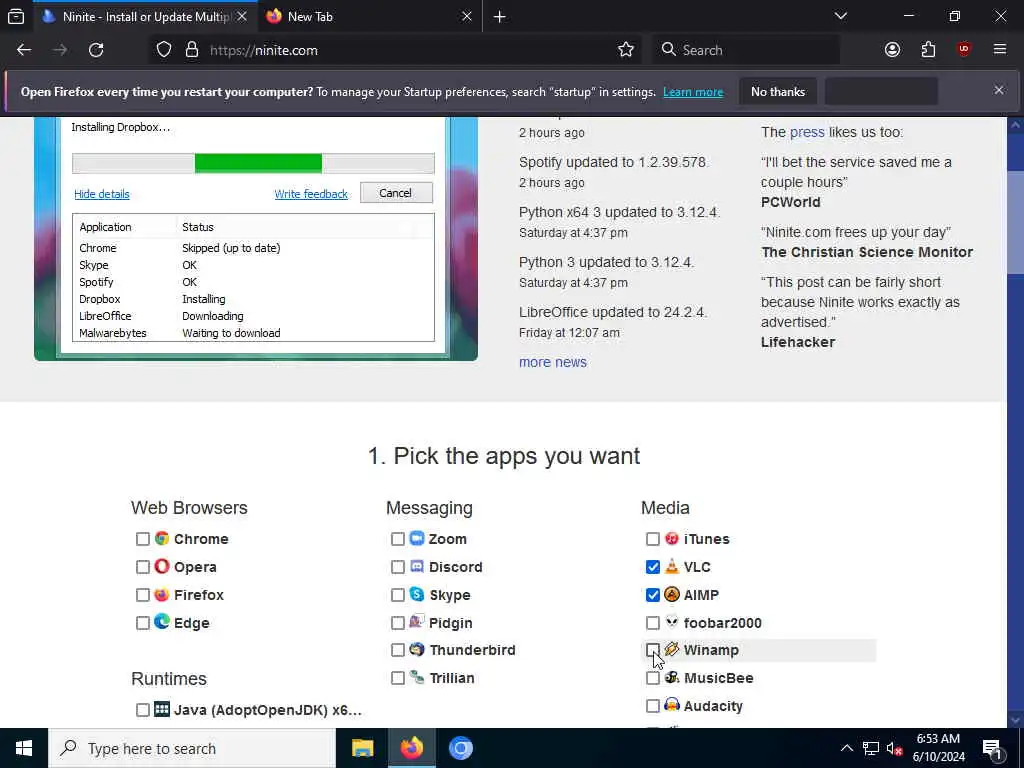Show hidden system tray icons

coord(846,748)
